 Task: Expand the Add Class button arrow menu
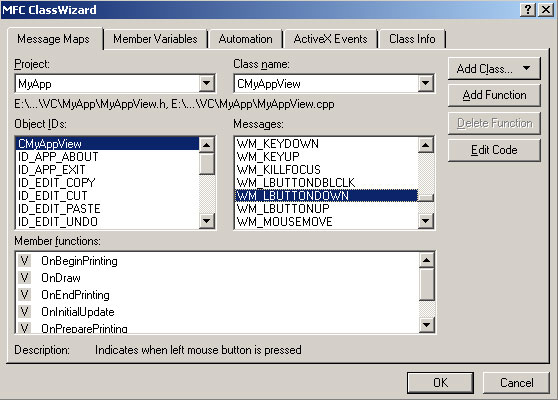point(526,68)
